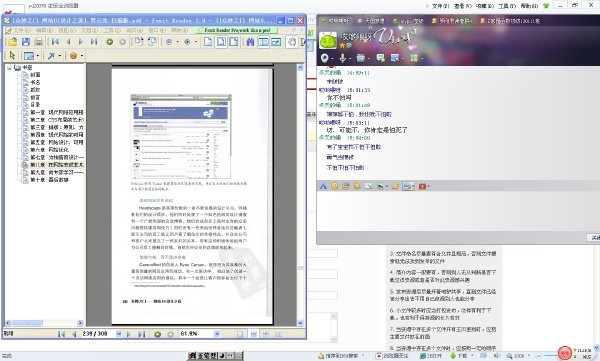Click the microphone voice chat icon
The height and width of the screenshot is (361, 600).
pos(343,58)
